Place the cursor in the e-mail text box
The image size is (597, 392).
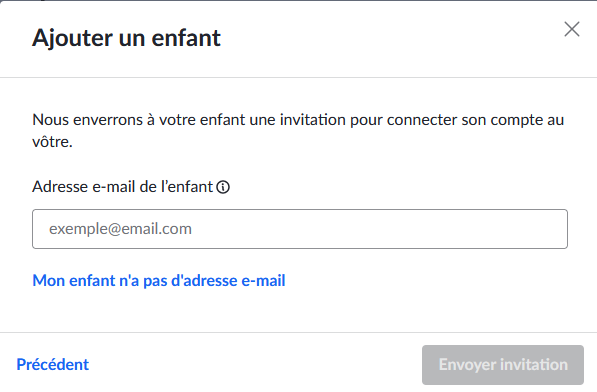click(x=300, y=229)
